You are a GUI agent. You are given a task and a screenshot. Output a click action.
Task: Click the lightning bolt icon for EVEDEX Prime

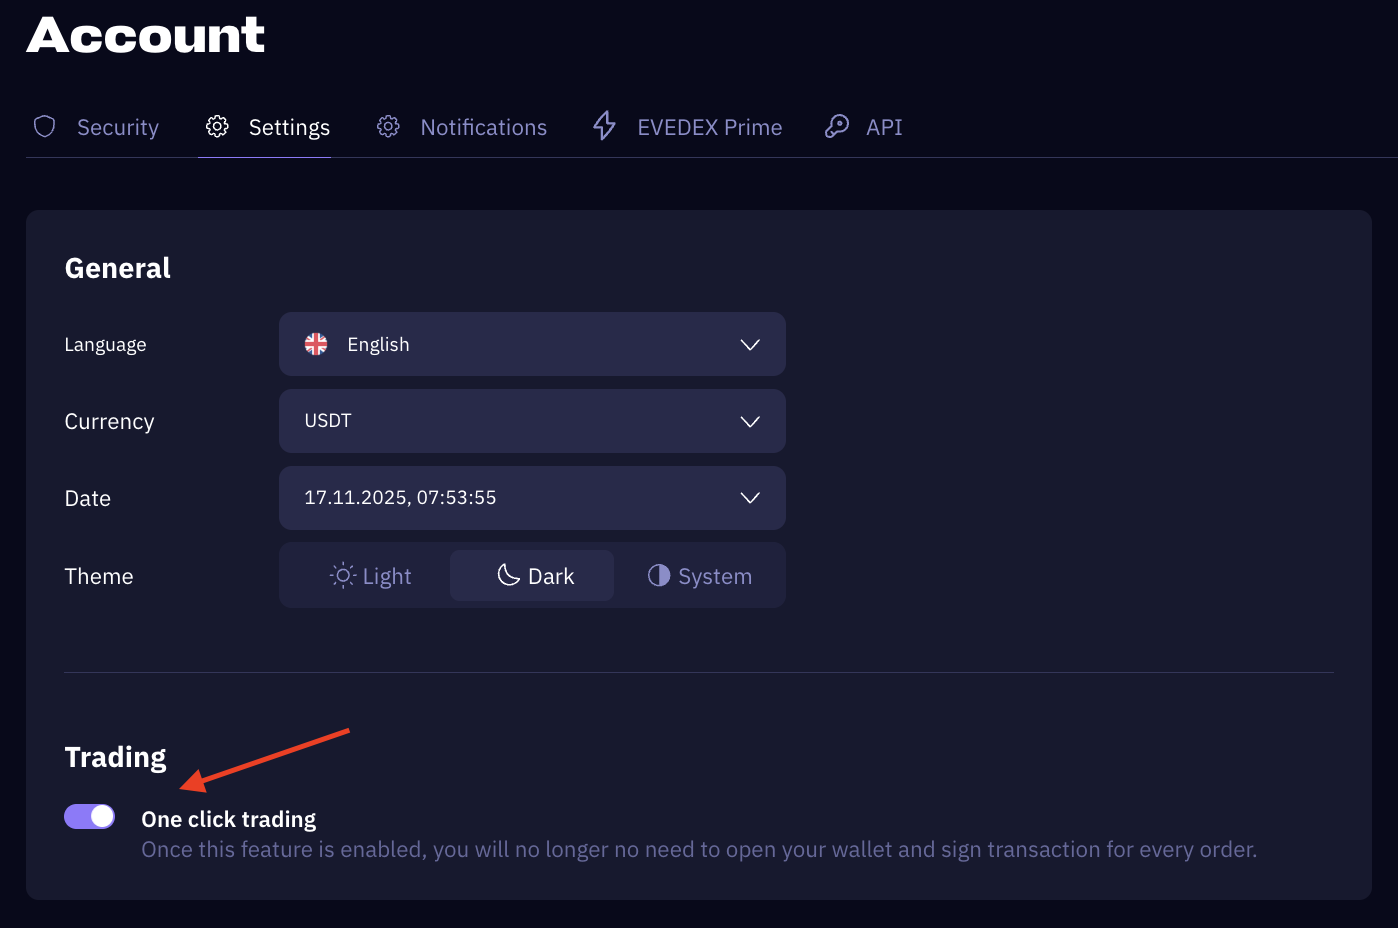tap(604, 126)
